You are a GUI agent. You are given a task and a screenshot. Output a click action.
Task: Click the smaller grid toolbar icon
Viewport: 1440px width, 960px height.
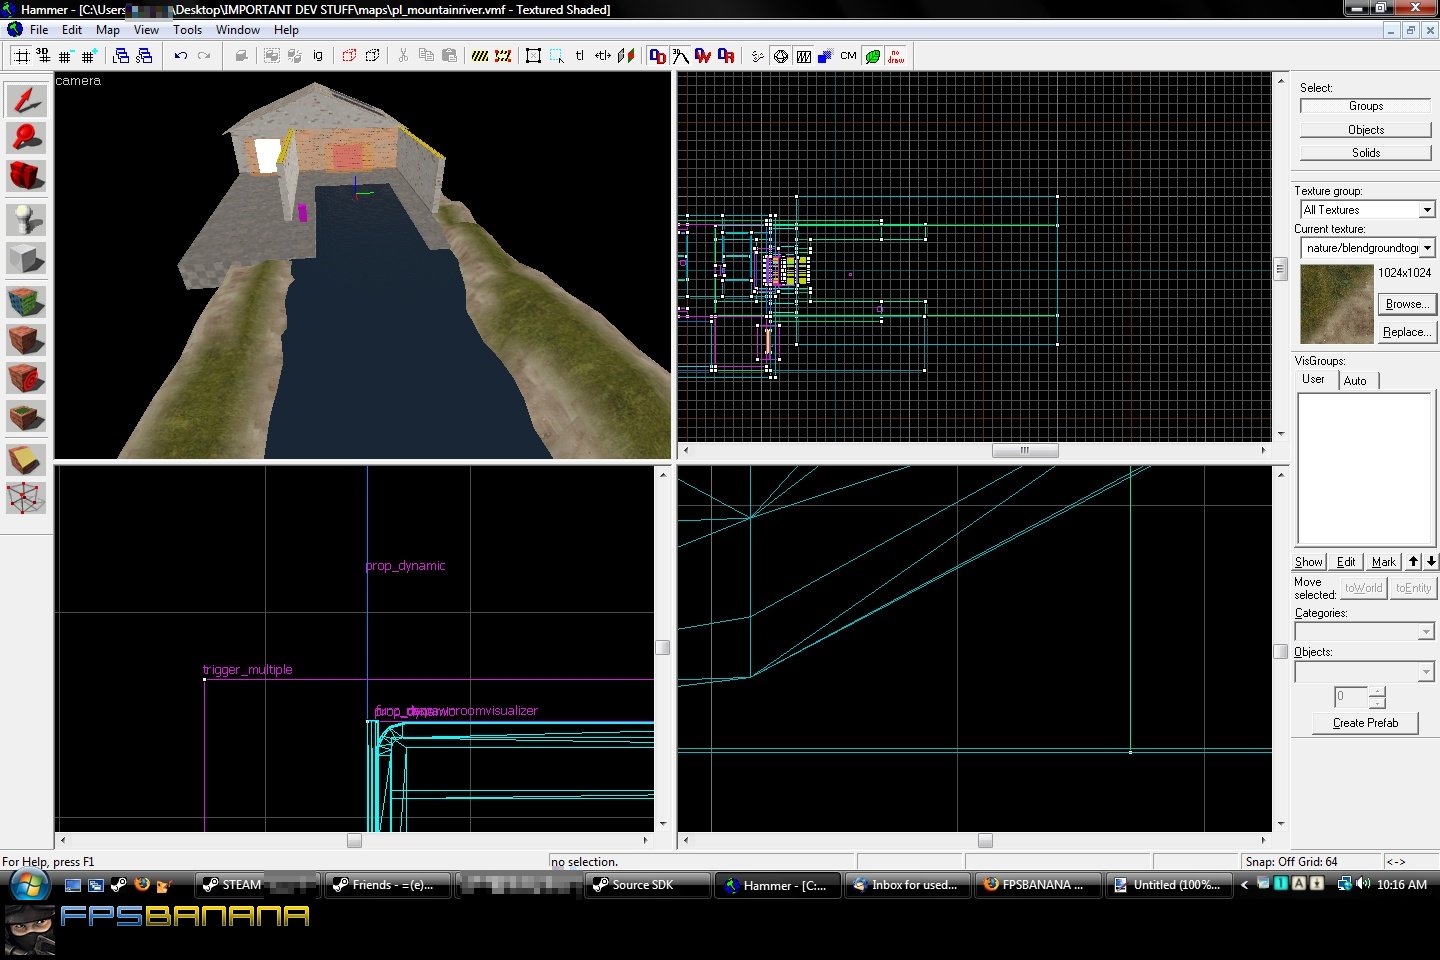(66, 56)
